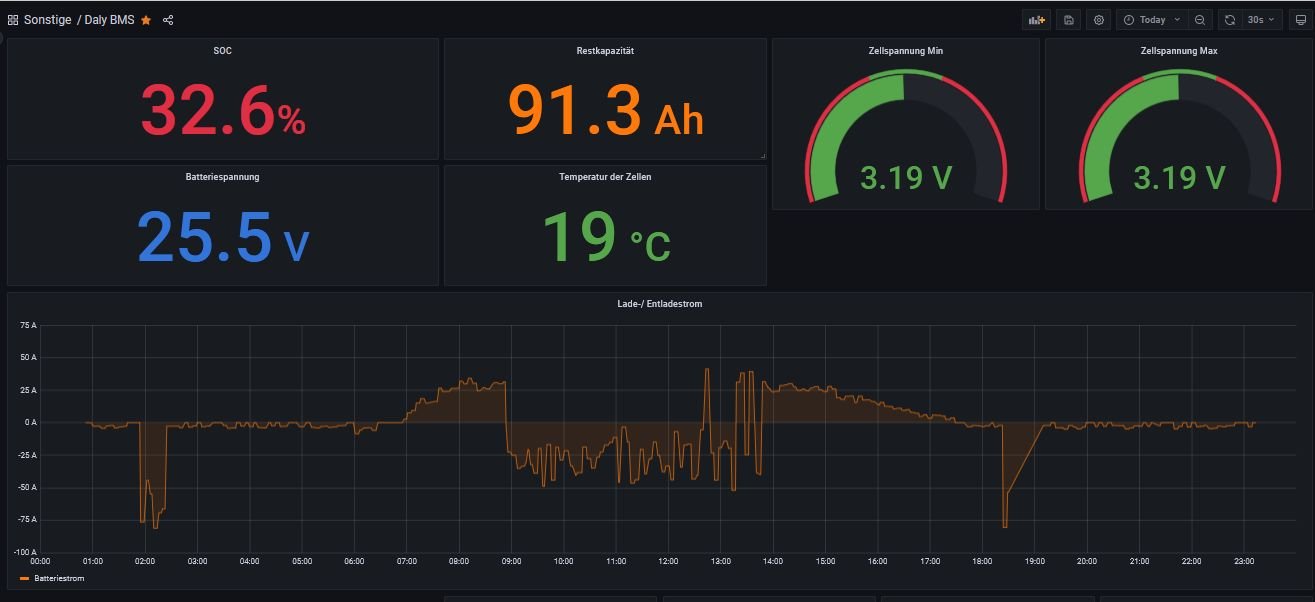Open dashboard settings gear
Screen dimensions: 1315x602
point(1099,20)
